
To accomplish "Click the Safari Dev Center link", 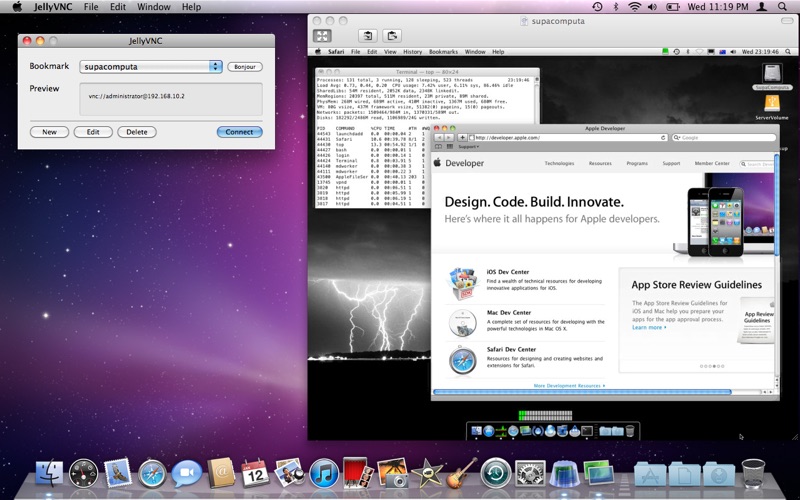I will (x=511, y=349).
